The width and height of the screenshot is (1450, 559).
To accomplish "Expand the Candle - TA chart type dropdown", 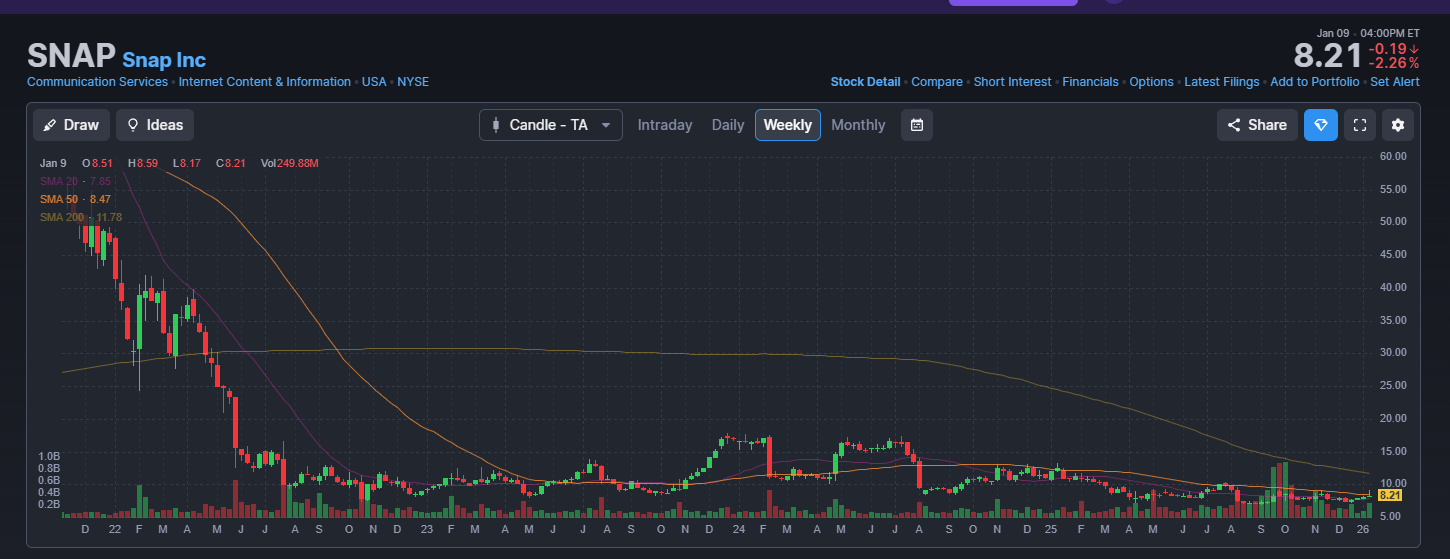I will pos(551,125).
